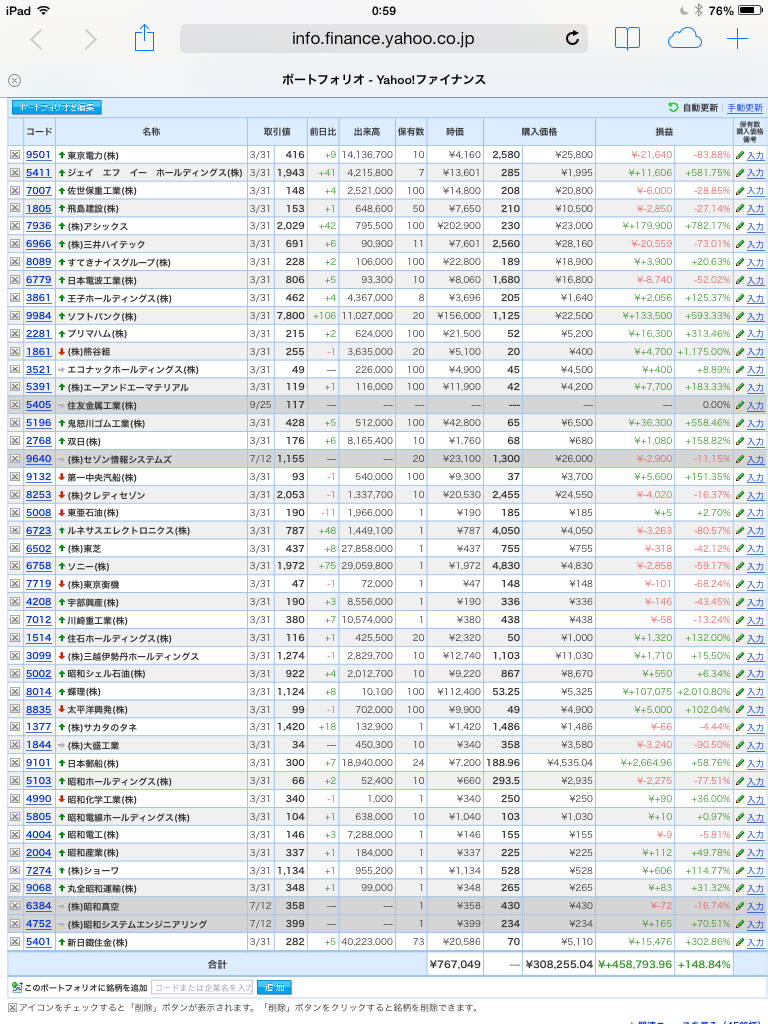Open stock code 9984 link

[x=39, y=316]
